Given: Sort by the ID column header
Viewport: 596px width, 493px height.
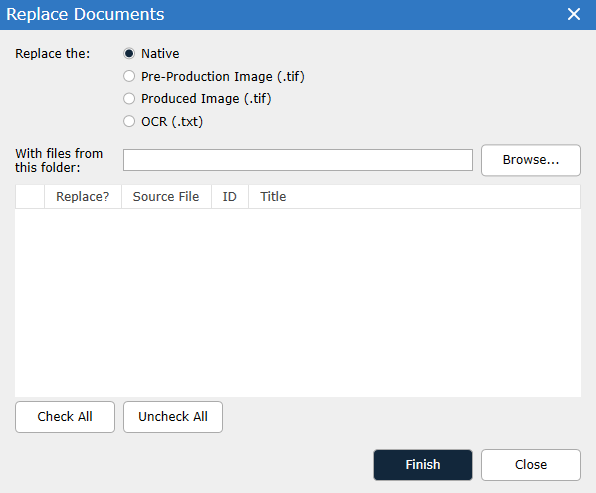Looking at the screenshot, I should (230, 197).
